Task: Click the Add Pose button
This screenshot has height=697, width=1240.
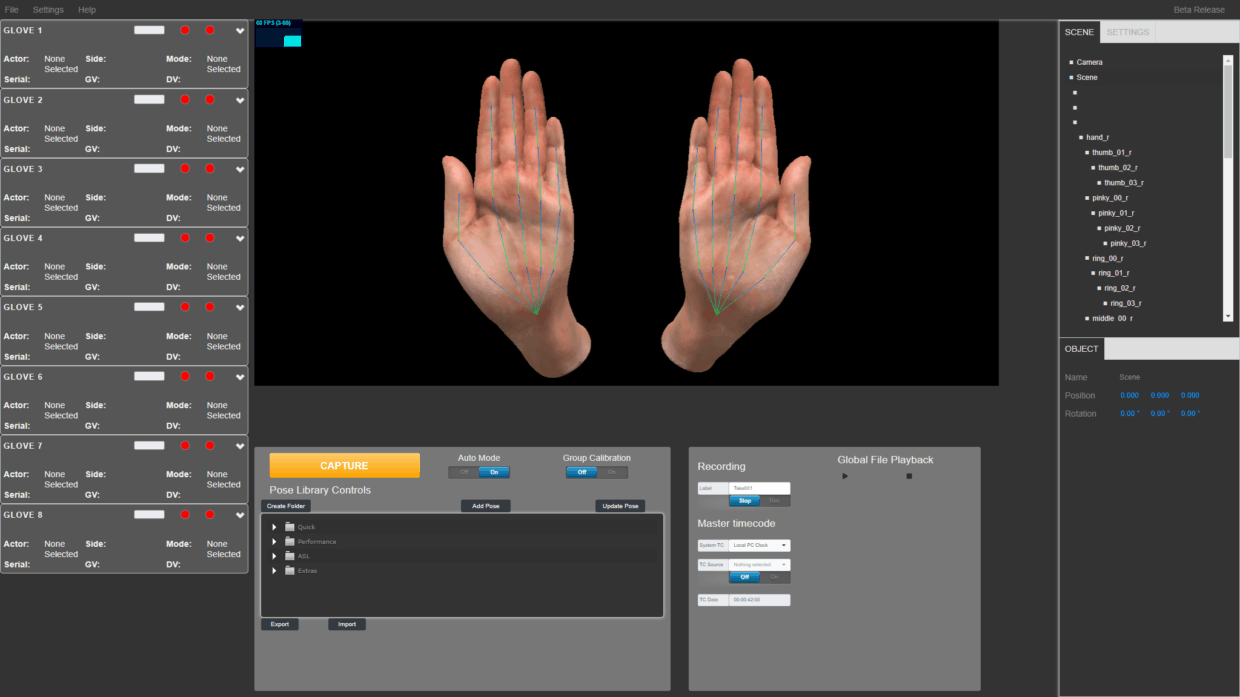Action: (x=486, y=506)
